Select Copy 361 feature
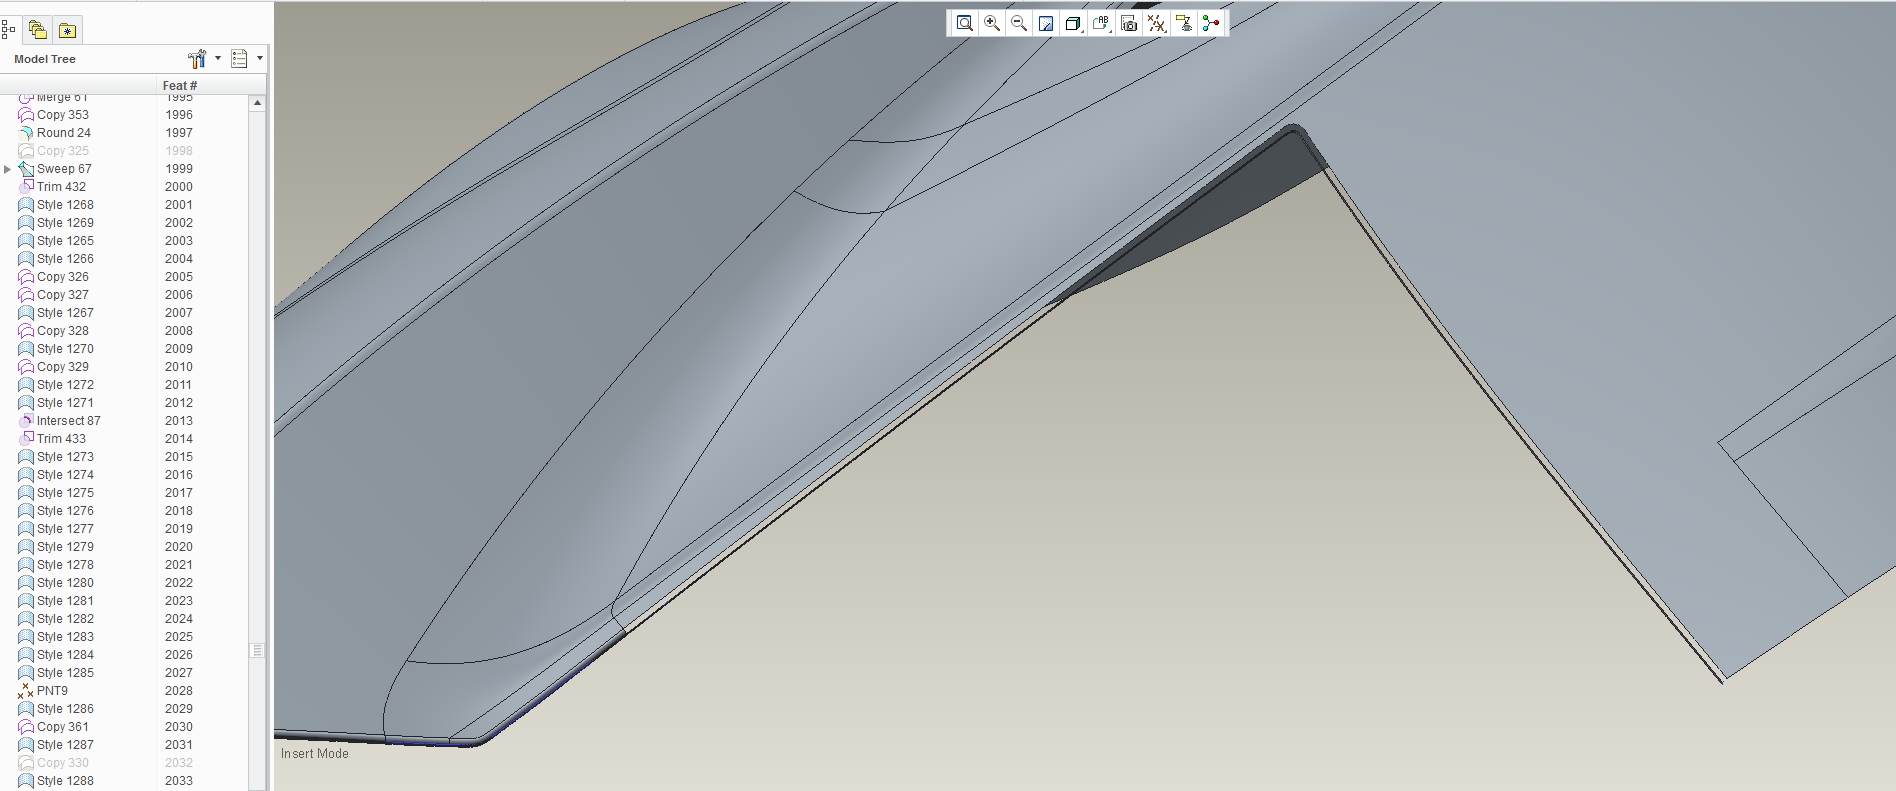1896x791 pixels. 63,727
